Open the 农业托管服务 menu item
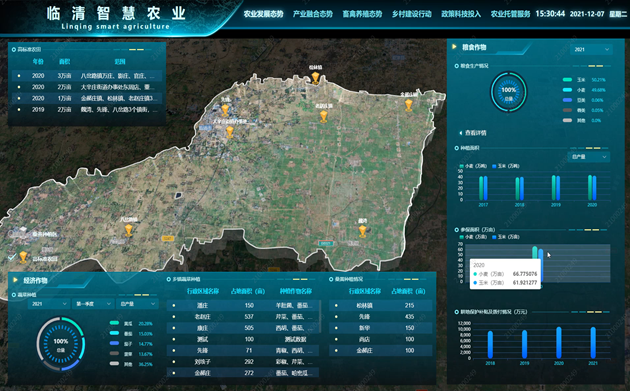This screenshot has height=391, width=630. 510,14
